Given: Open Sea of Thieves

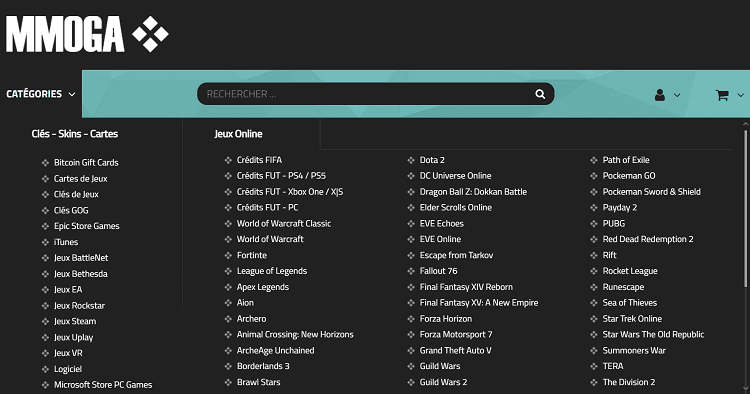Looking at the screenshot, I should (x=629, y=302).
